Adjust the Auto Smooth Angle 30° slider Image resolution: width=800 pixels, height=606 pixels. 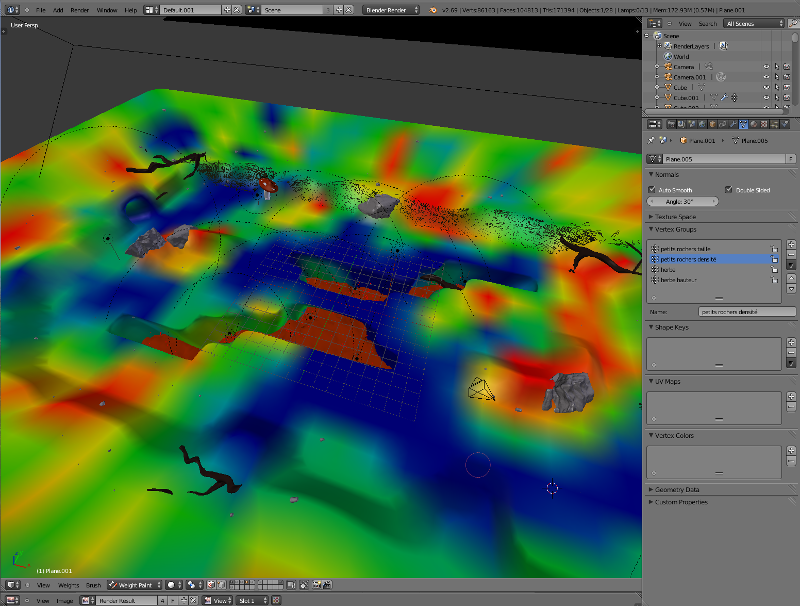coord(683,201)
